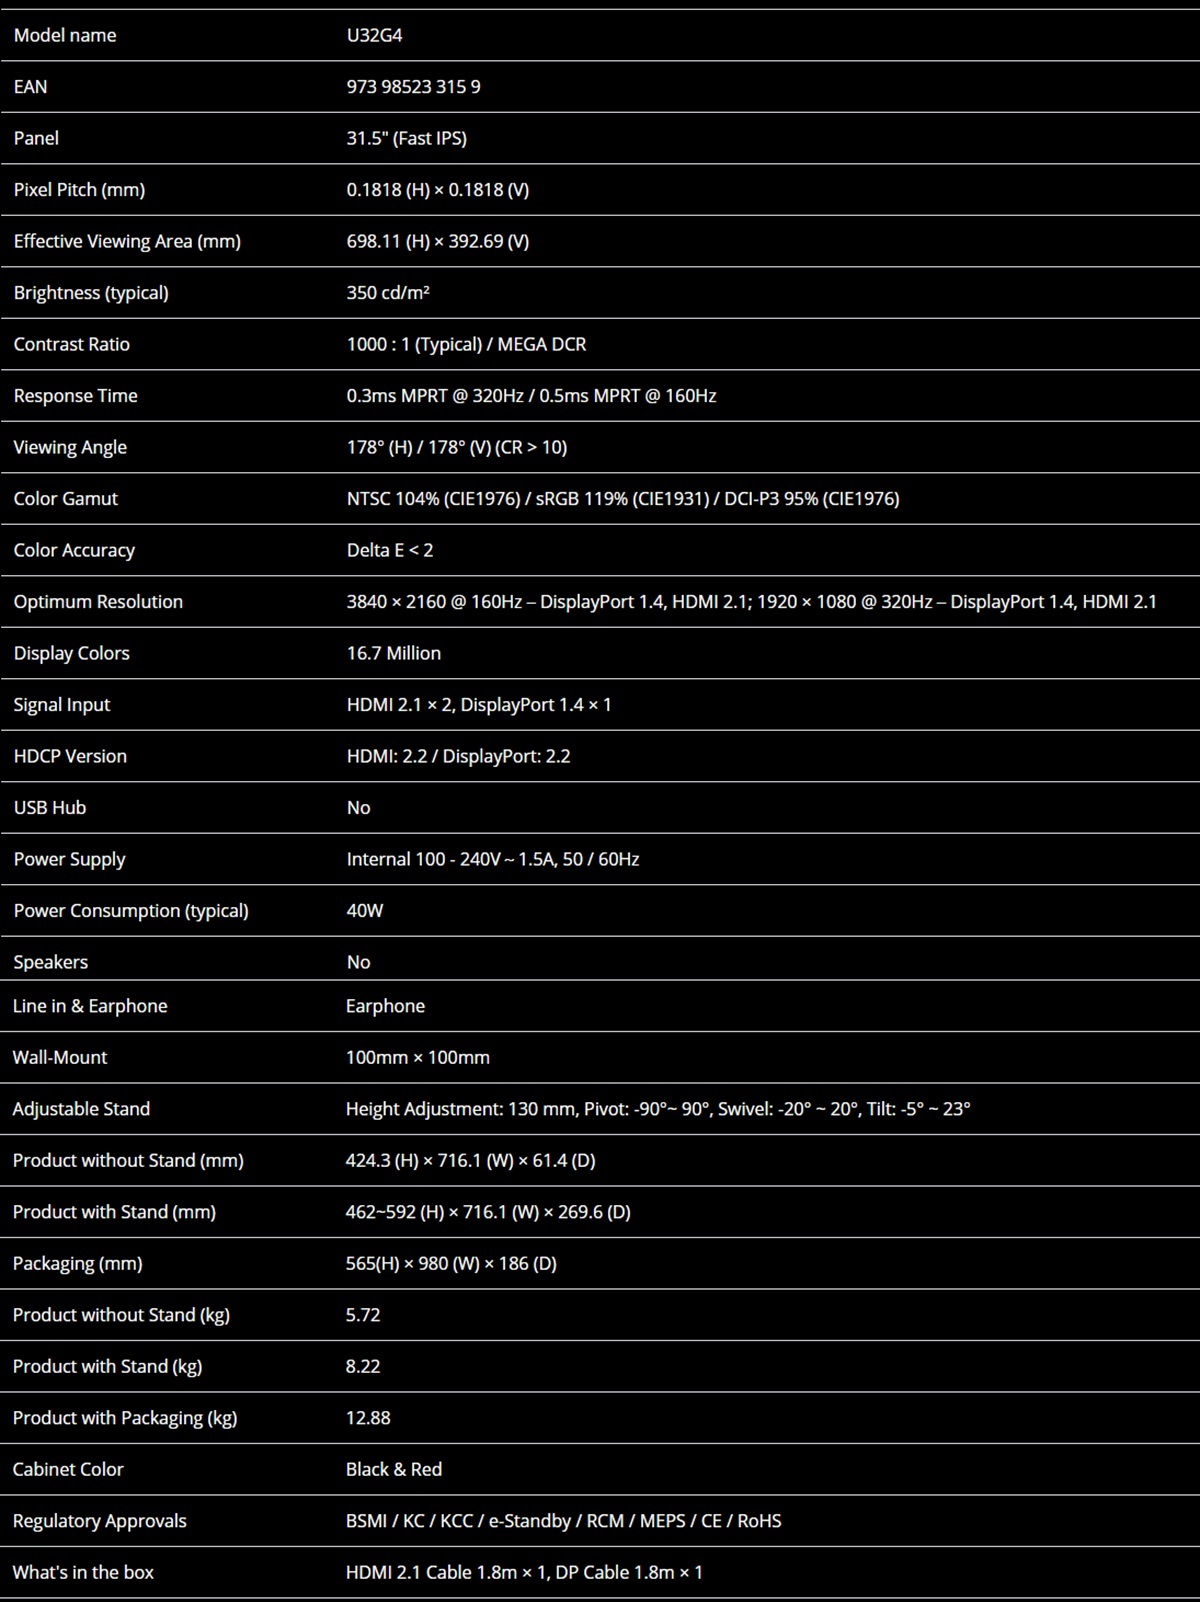Select the Height Adjustment: 130 mm stand value

coord(461,1109)
